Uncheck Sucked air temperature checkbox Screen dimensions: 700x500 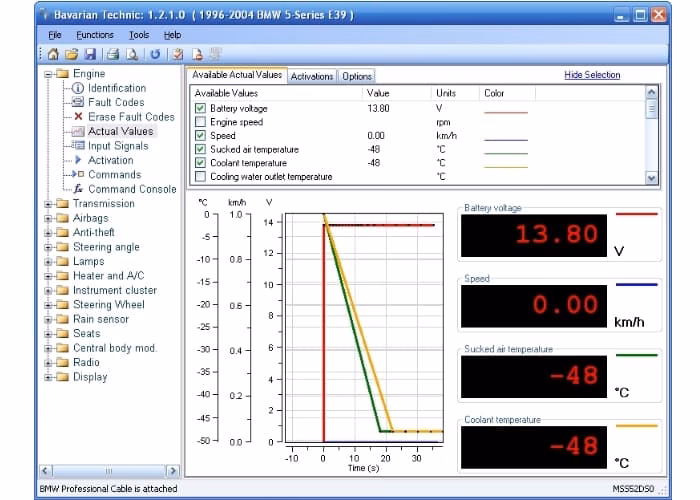[x=200, y=149]
